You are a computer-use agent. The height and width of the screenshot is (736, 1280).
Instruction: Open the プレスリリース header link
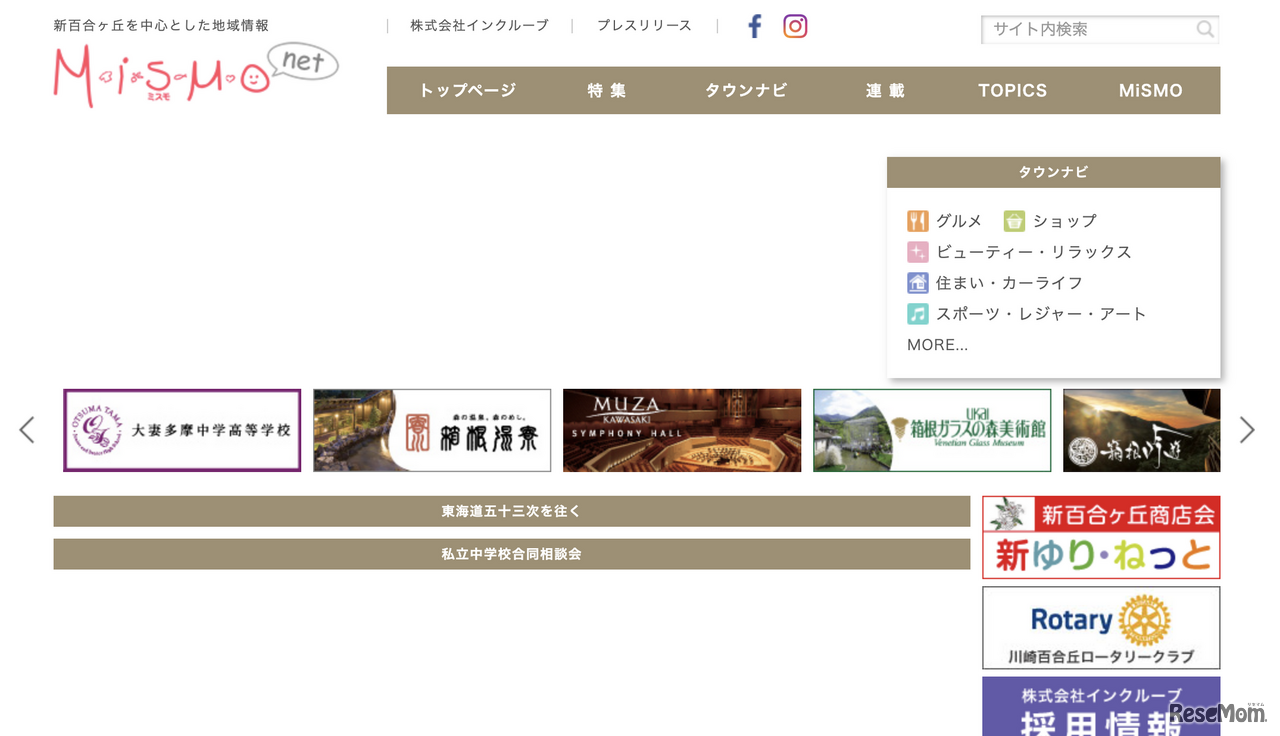coord(645,26)
